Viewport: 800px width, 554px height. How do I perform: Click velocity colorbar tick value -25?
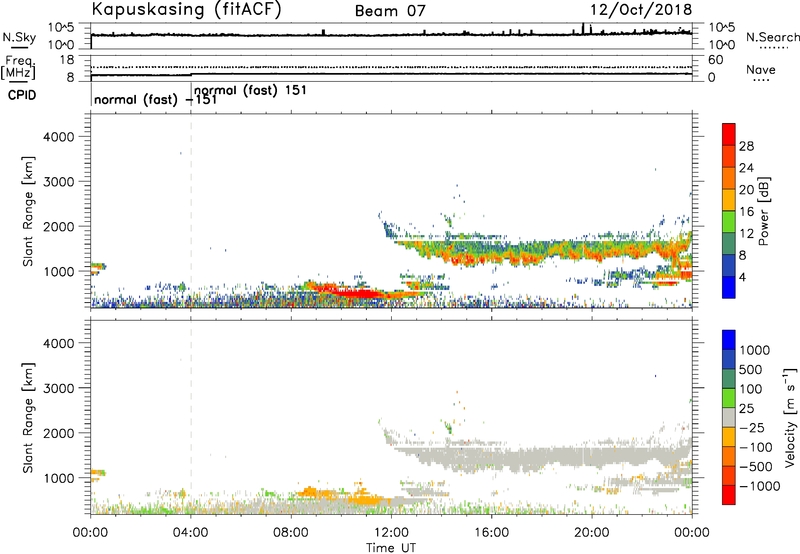tap(752, 428)
